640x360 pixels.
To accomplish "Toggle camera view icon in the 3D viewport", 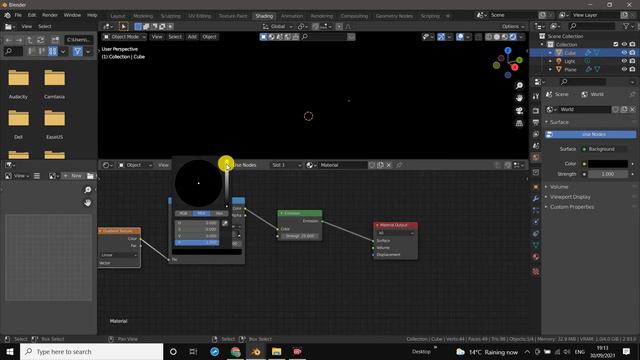I will pyautogui.click(x=519, y=111).
